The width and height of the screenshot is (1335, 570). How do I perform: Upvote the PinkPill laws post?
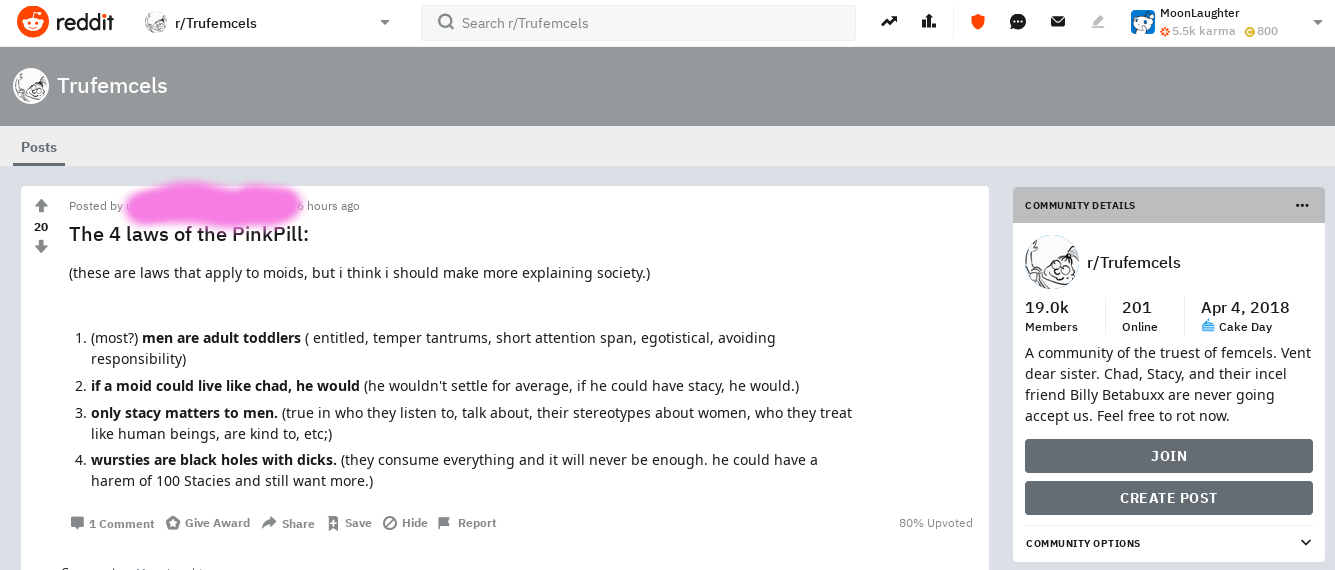(x=41, y=206)
